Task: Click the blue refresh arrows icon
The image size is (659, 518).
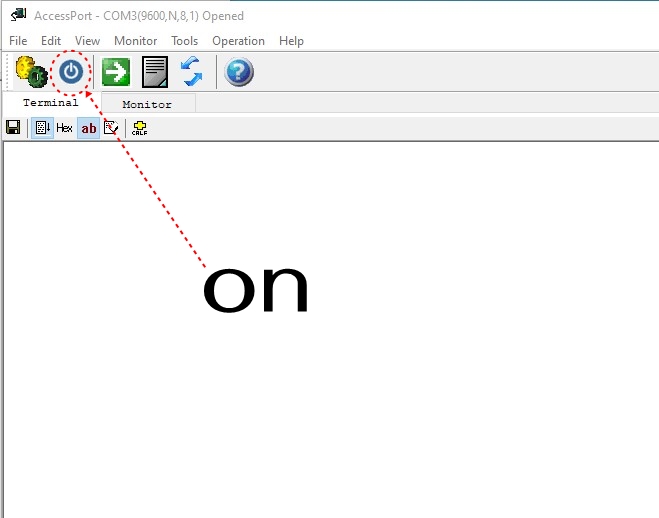Action: pyautogui.click(x=192, y=72)
